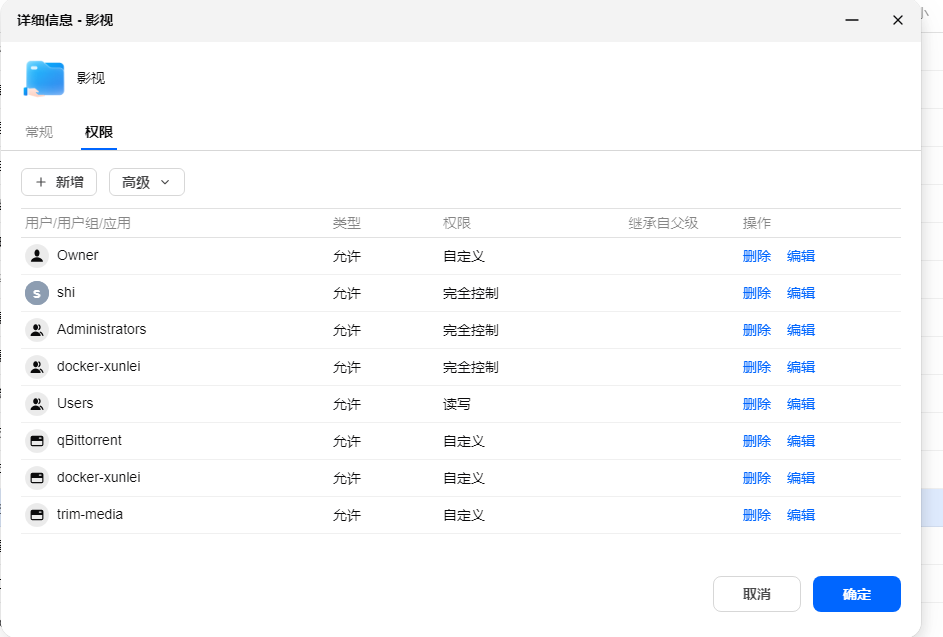
Task: Click the docker-xunlei group icon
Action: point(37,367)
